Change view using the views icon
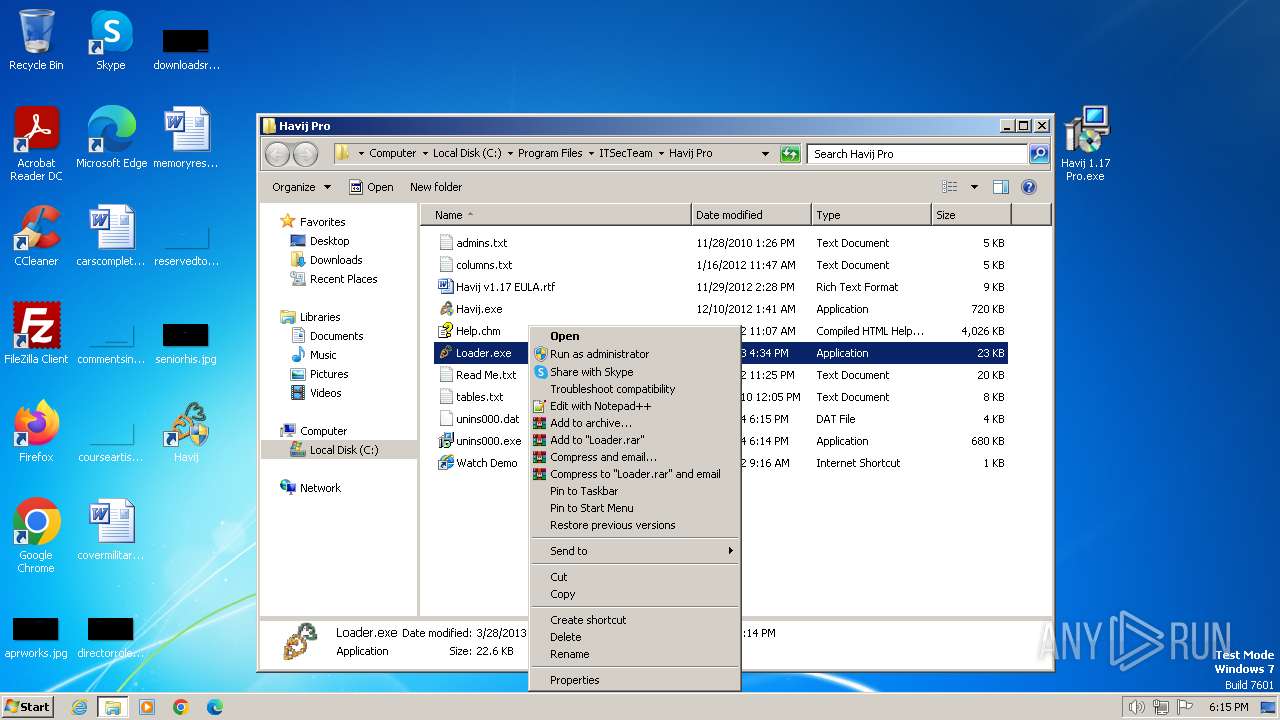This screenshot has width=1280, height=720. (x=949, y=187)
